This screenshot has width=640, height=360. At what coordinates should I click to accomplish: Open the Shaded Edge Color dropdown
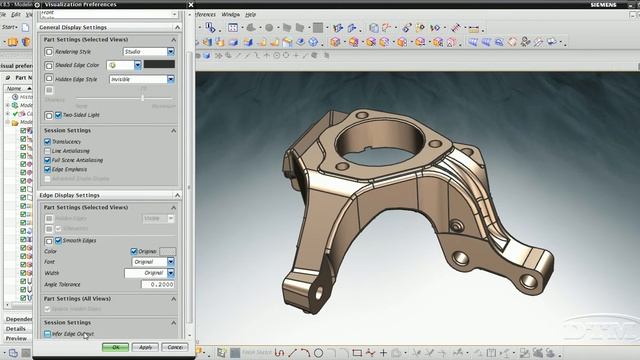coord(138,65)
